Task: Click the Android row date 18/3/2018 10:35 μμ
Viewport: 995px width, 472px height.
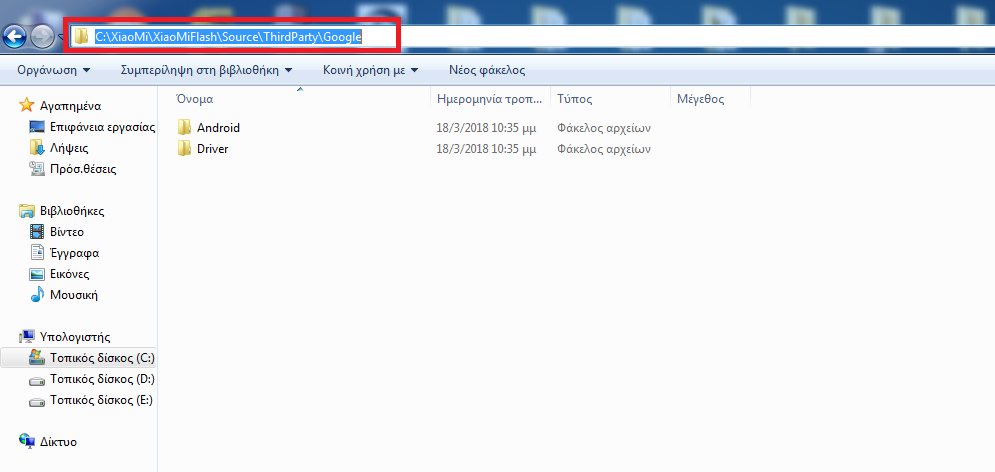Action: click(487, 128)
